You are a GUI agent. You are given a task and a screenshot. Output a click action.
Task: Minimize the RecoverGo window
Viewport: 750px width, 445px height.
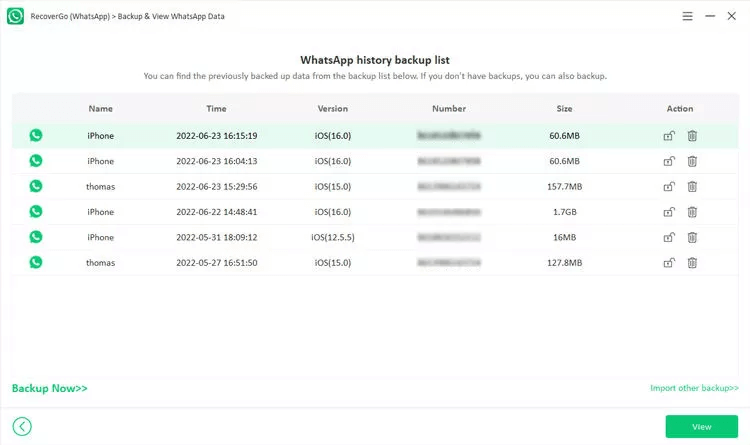[x=710, y=16]
